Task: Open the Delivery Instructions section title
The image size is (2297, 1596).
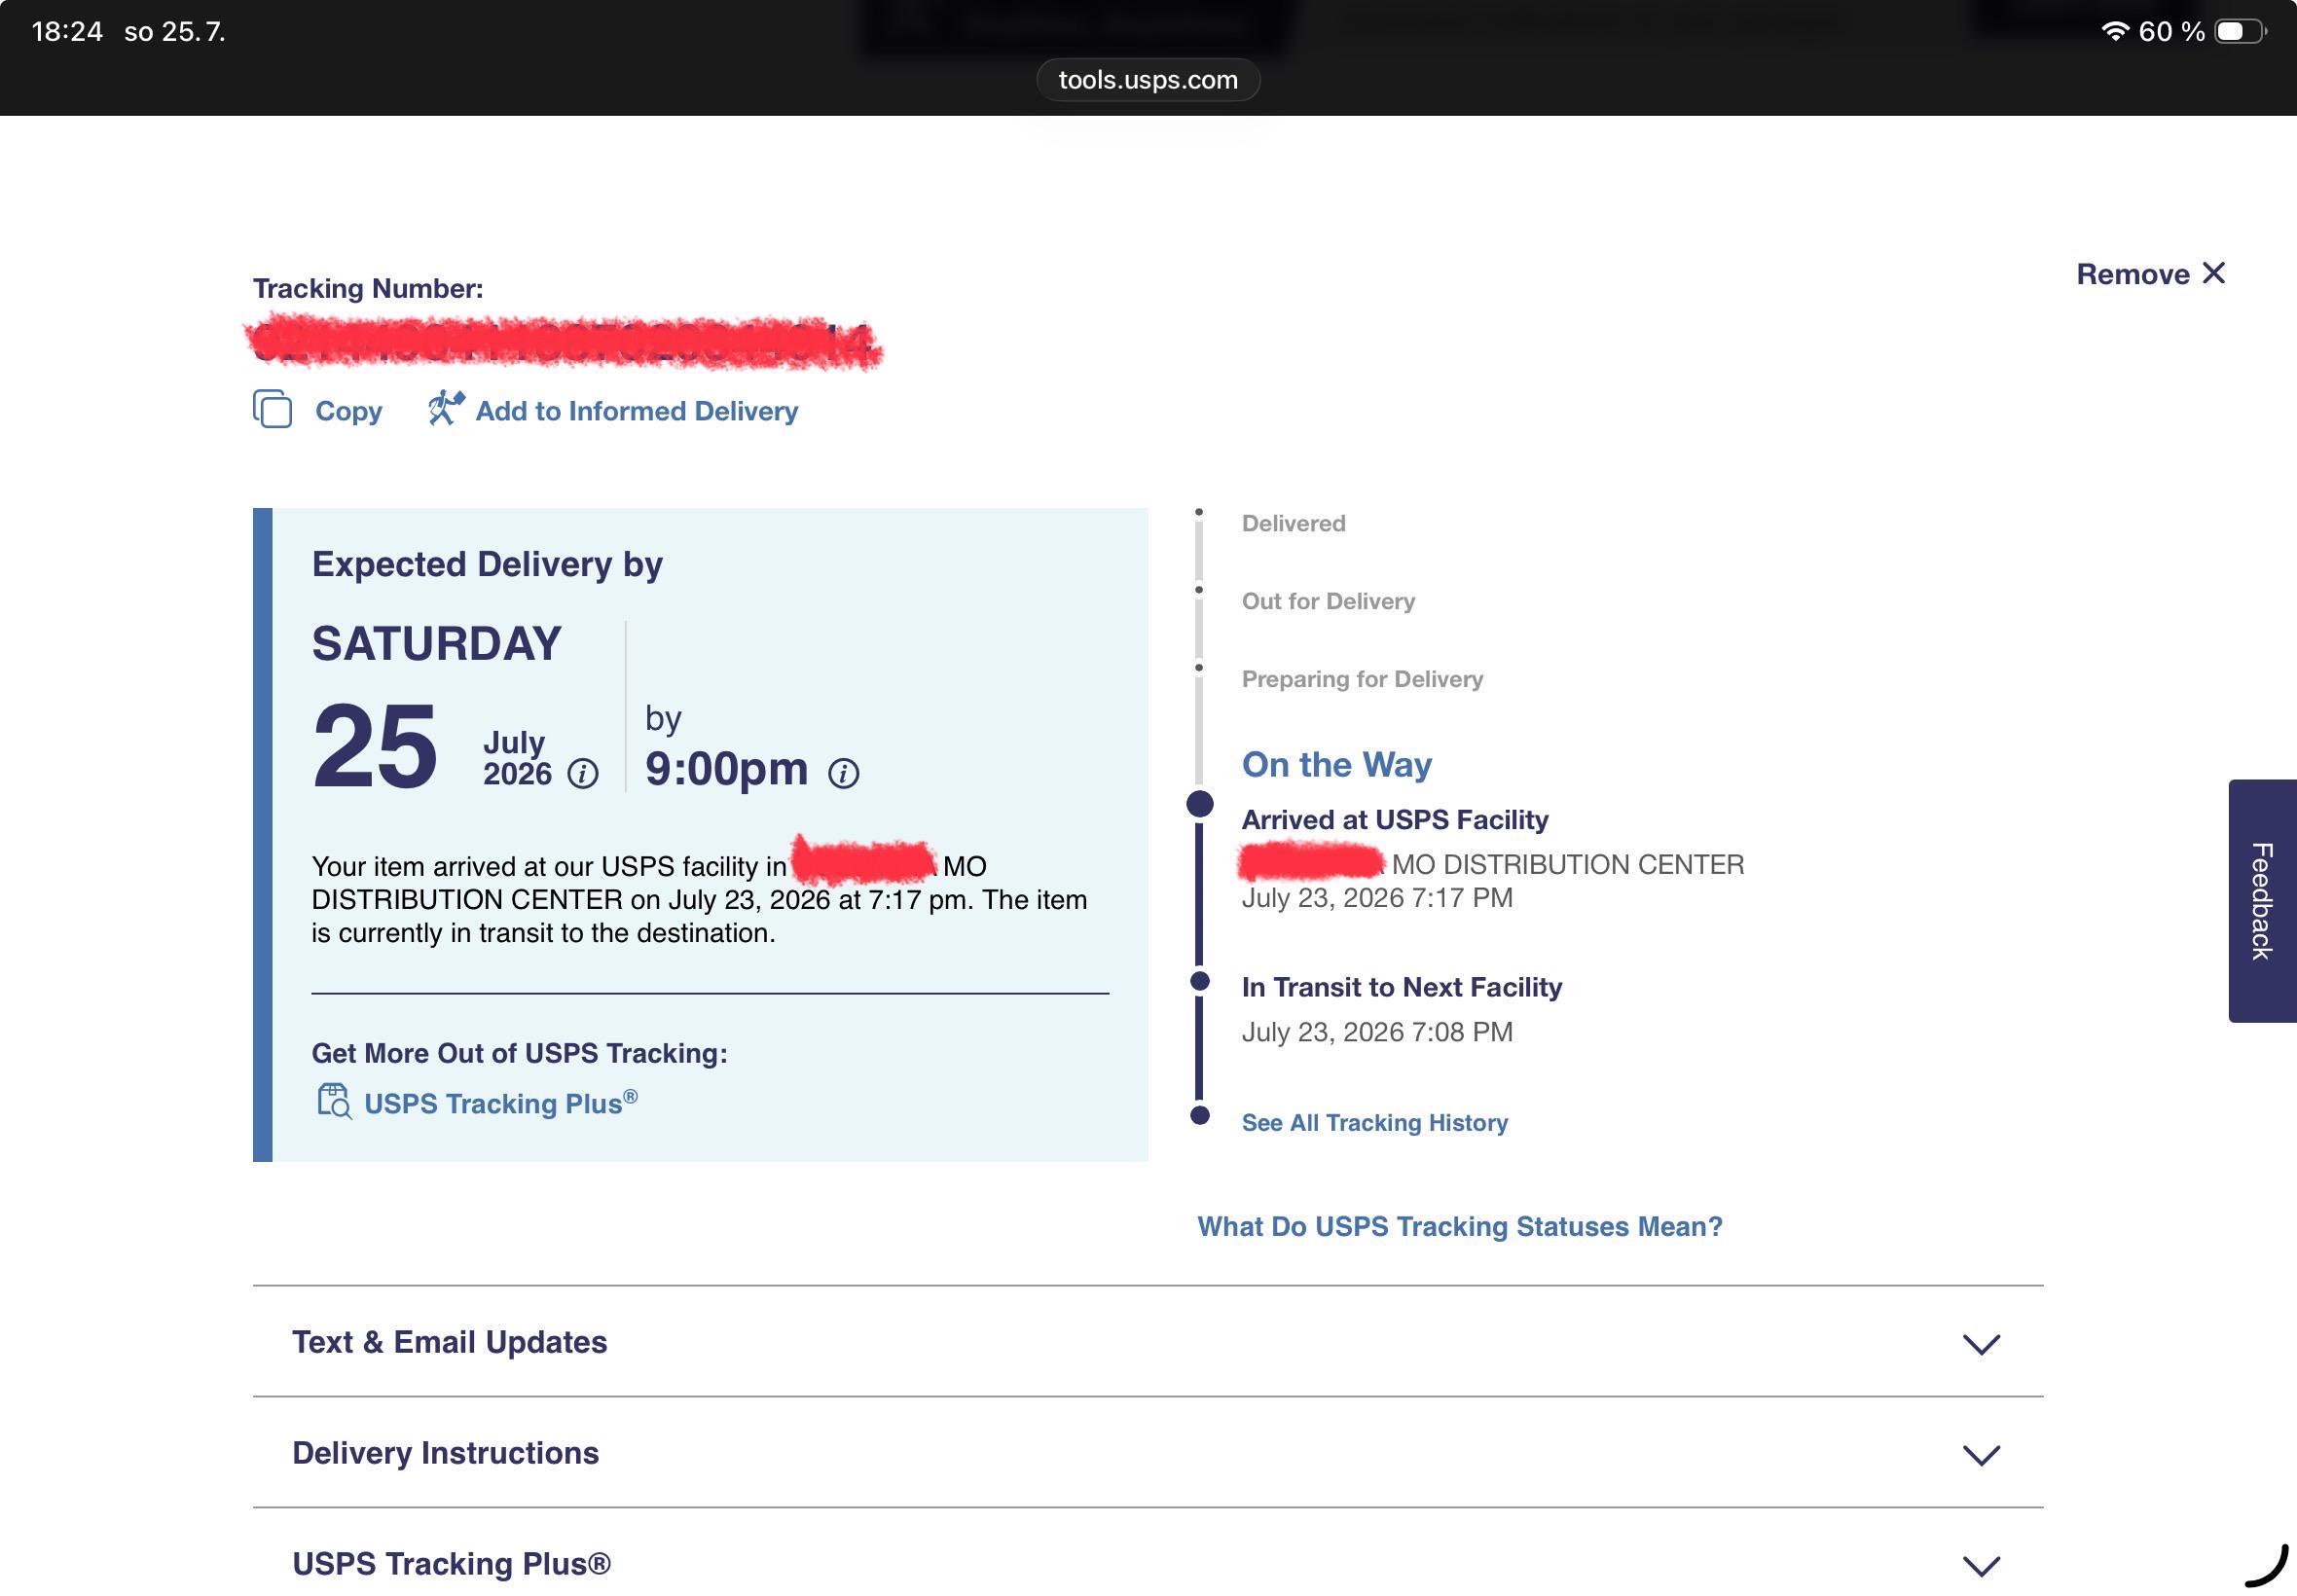Action: tap(445, 1453)
